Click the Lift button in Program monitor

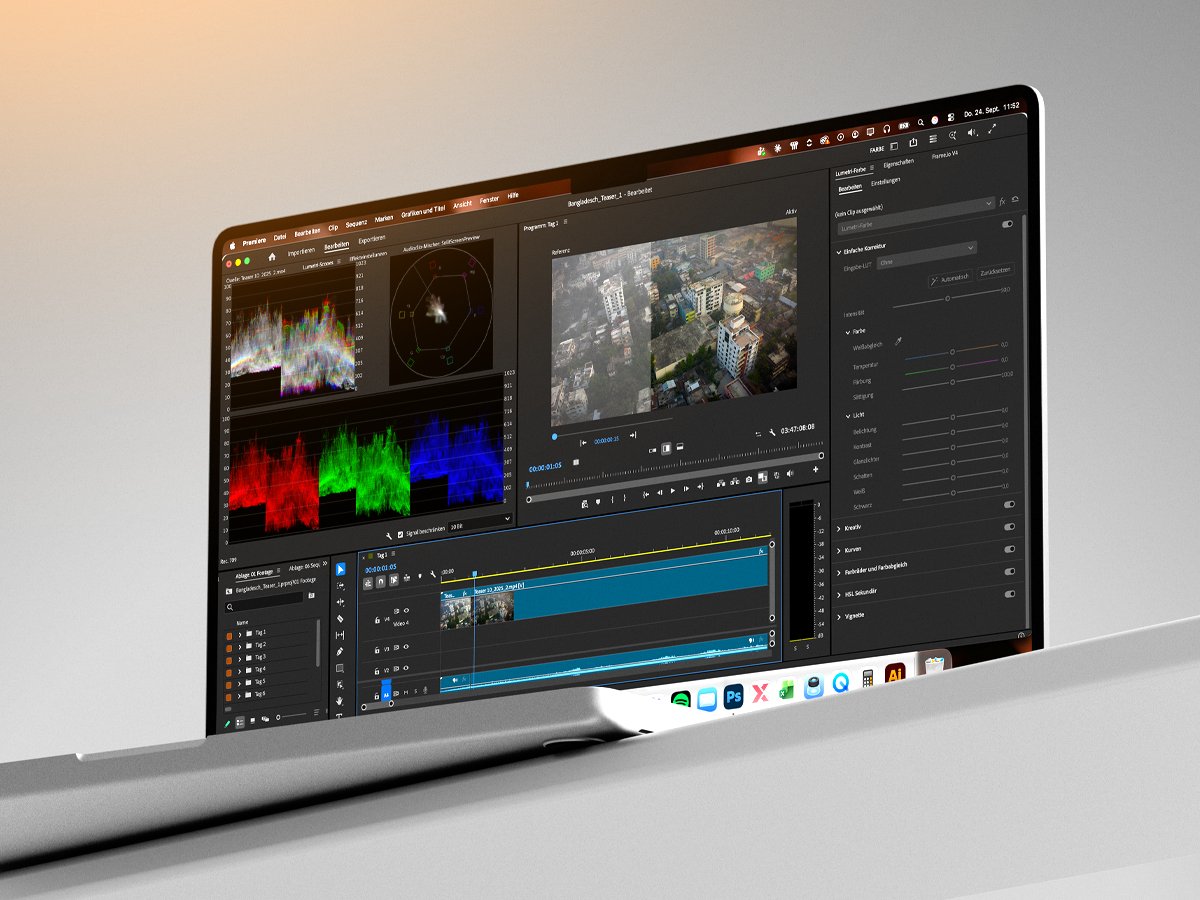click(x=721, y=483)
